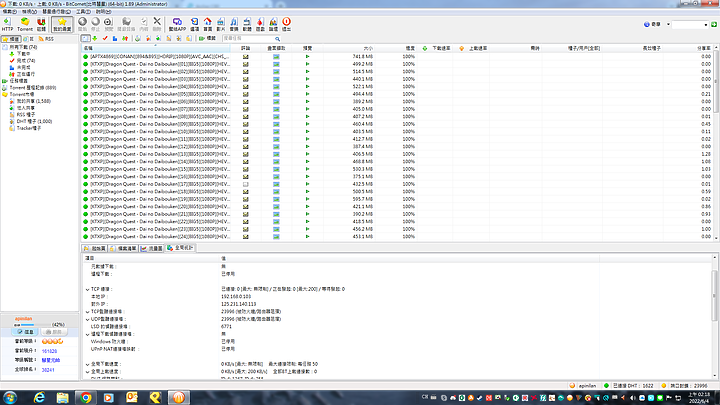720x405 pixels.
Task: Collapse the global upload speed row
Action: pos(87,371)
